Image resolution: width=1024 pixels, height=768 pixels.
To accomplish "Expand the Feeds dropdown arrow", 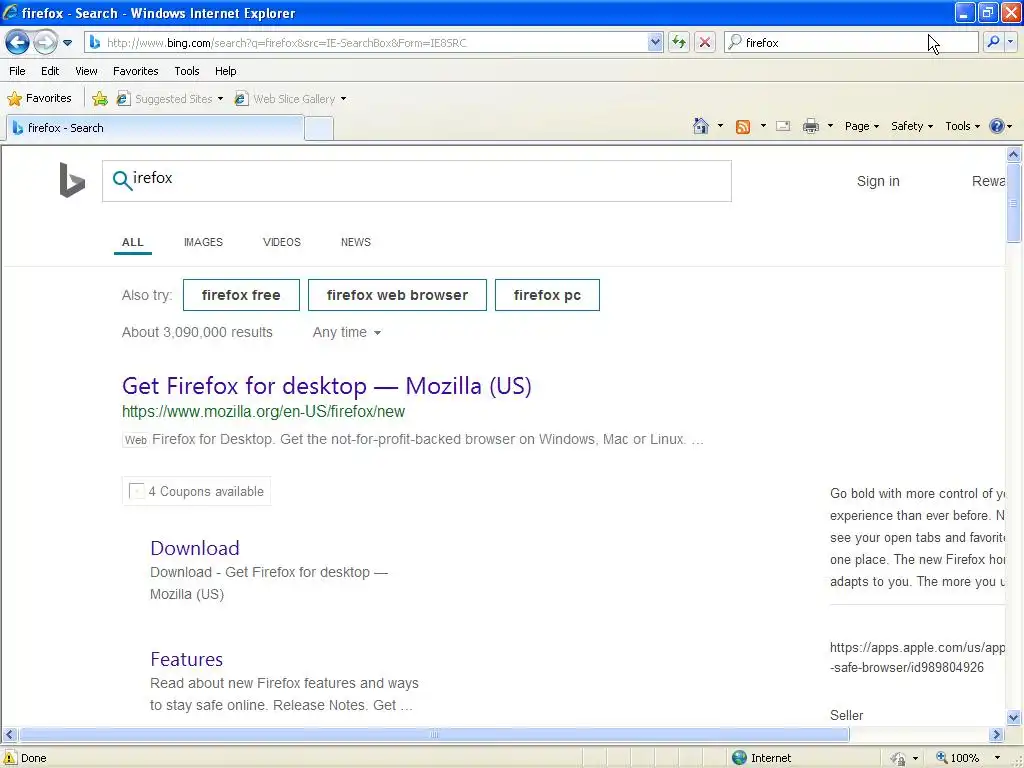I will pyautogui.click(x=763, y=126).
